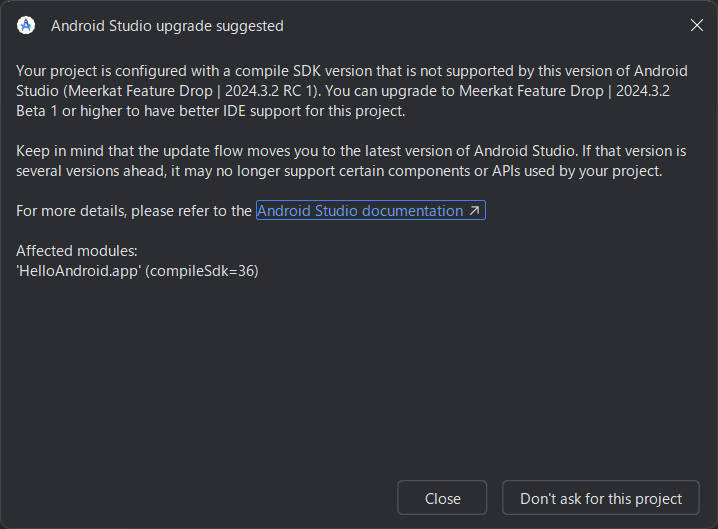
Task: Click the '(compileSdk=36)' value text
Action: pyautogui.click(x=202, y=271)
